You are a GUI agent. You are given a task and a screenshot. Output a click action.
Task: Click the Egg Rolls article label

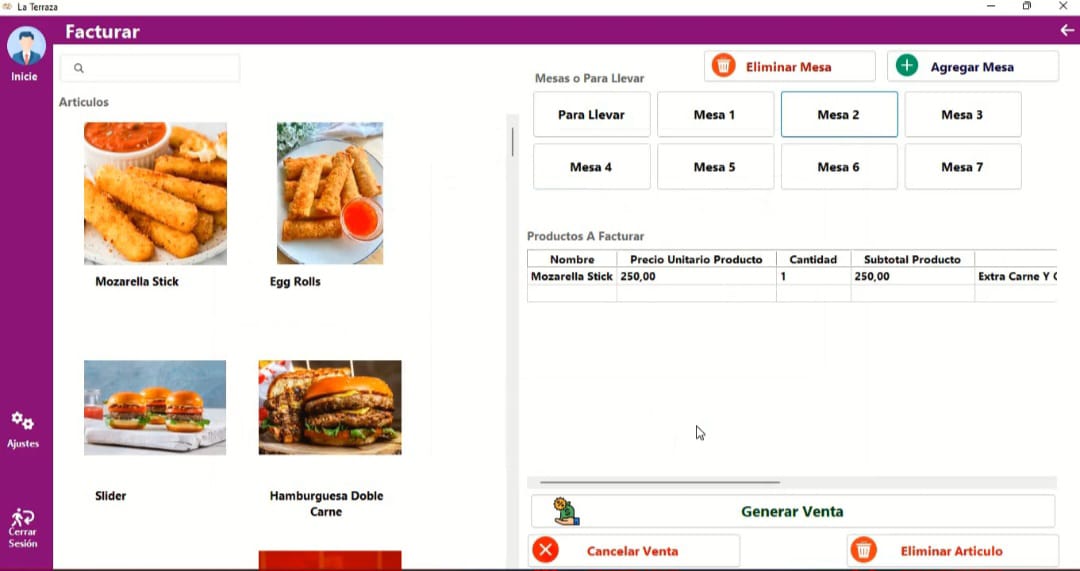pyautogui.click(x=295, y=282)
